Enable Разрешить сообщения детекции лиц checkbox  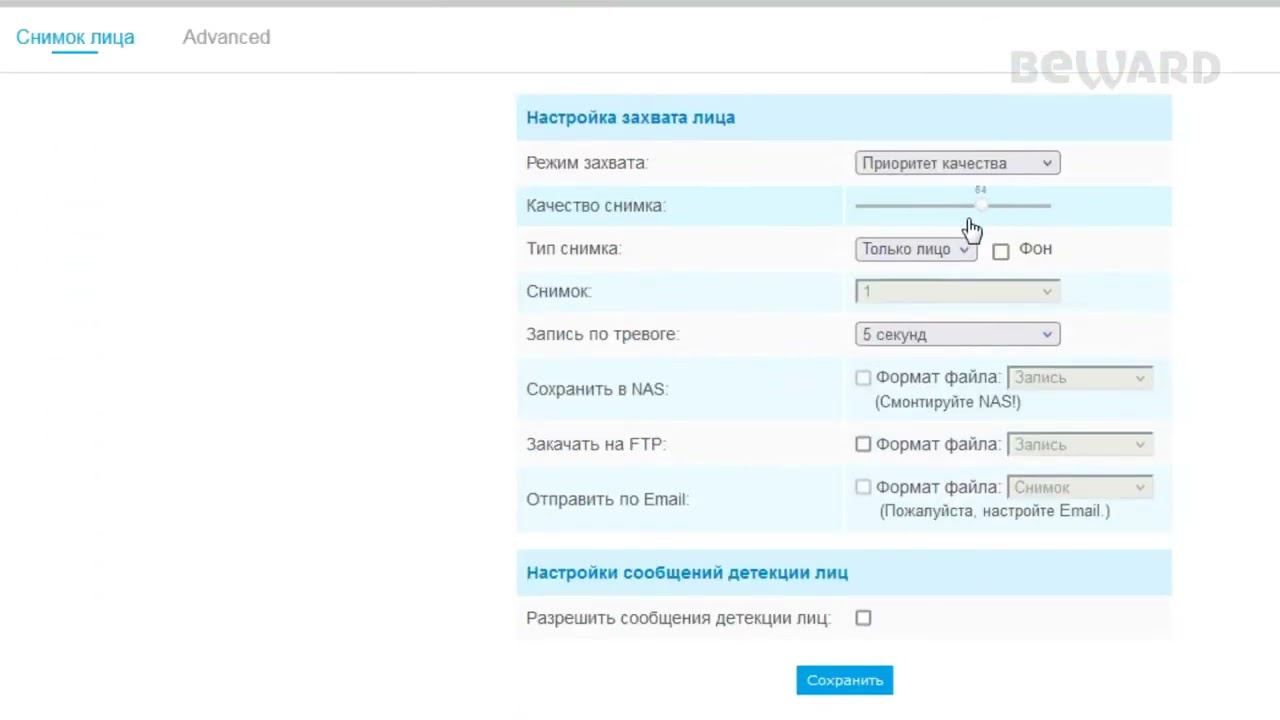(x=863, y=618)
